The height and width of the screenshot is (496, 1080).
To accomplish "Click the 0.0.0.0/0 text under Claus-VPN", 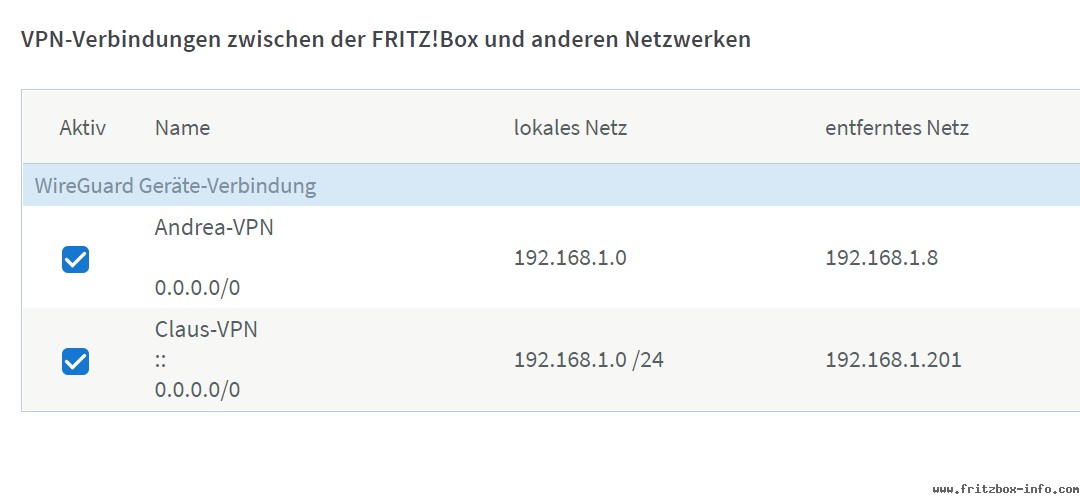I will click(x=198, y=390).
